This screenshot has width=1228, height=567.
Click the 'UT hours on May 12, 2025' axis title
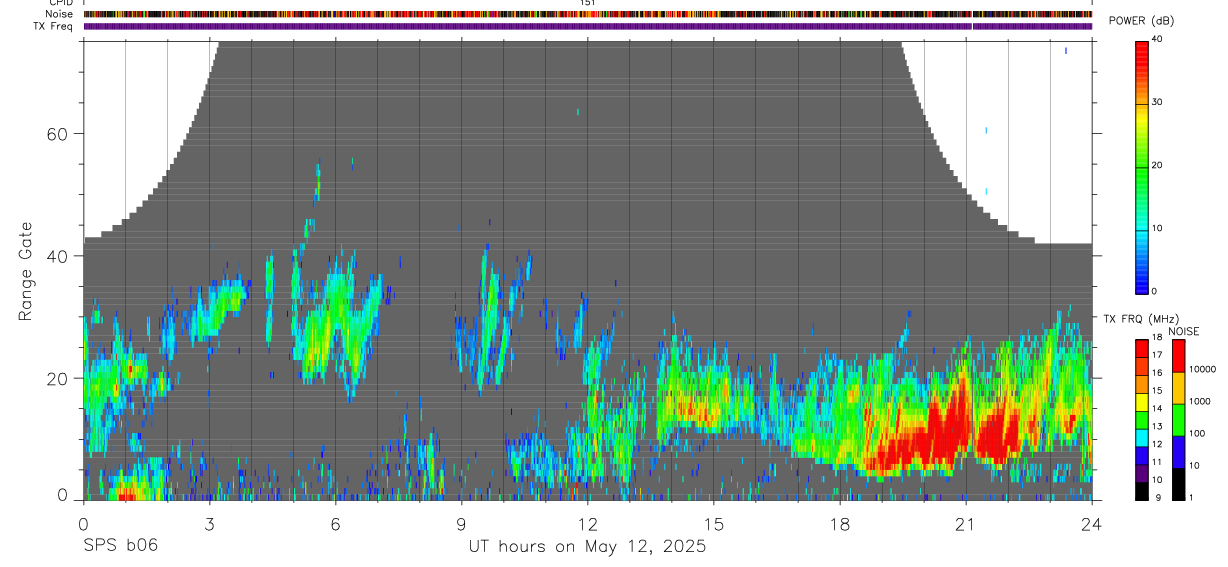tap(588, 547)
